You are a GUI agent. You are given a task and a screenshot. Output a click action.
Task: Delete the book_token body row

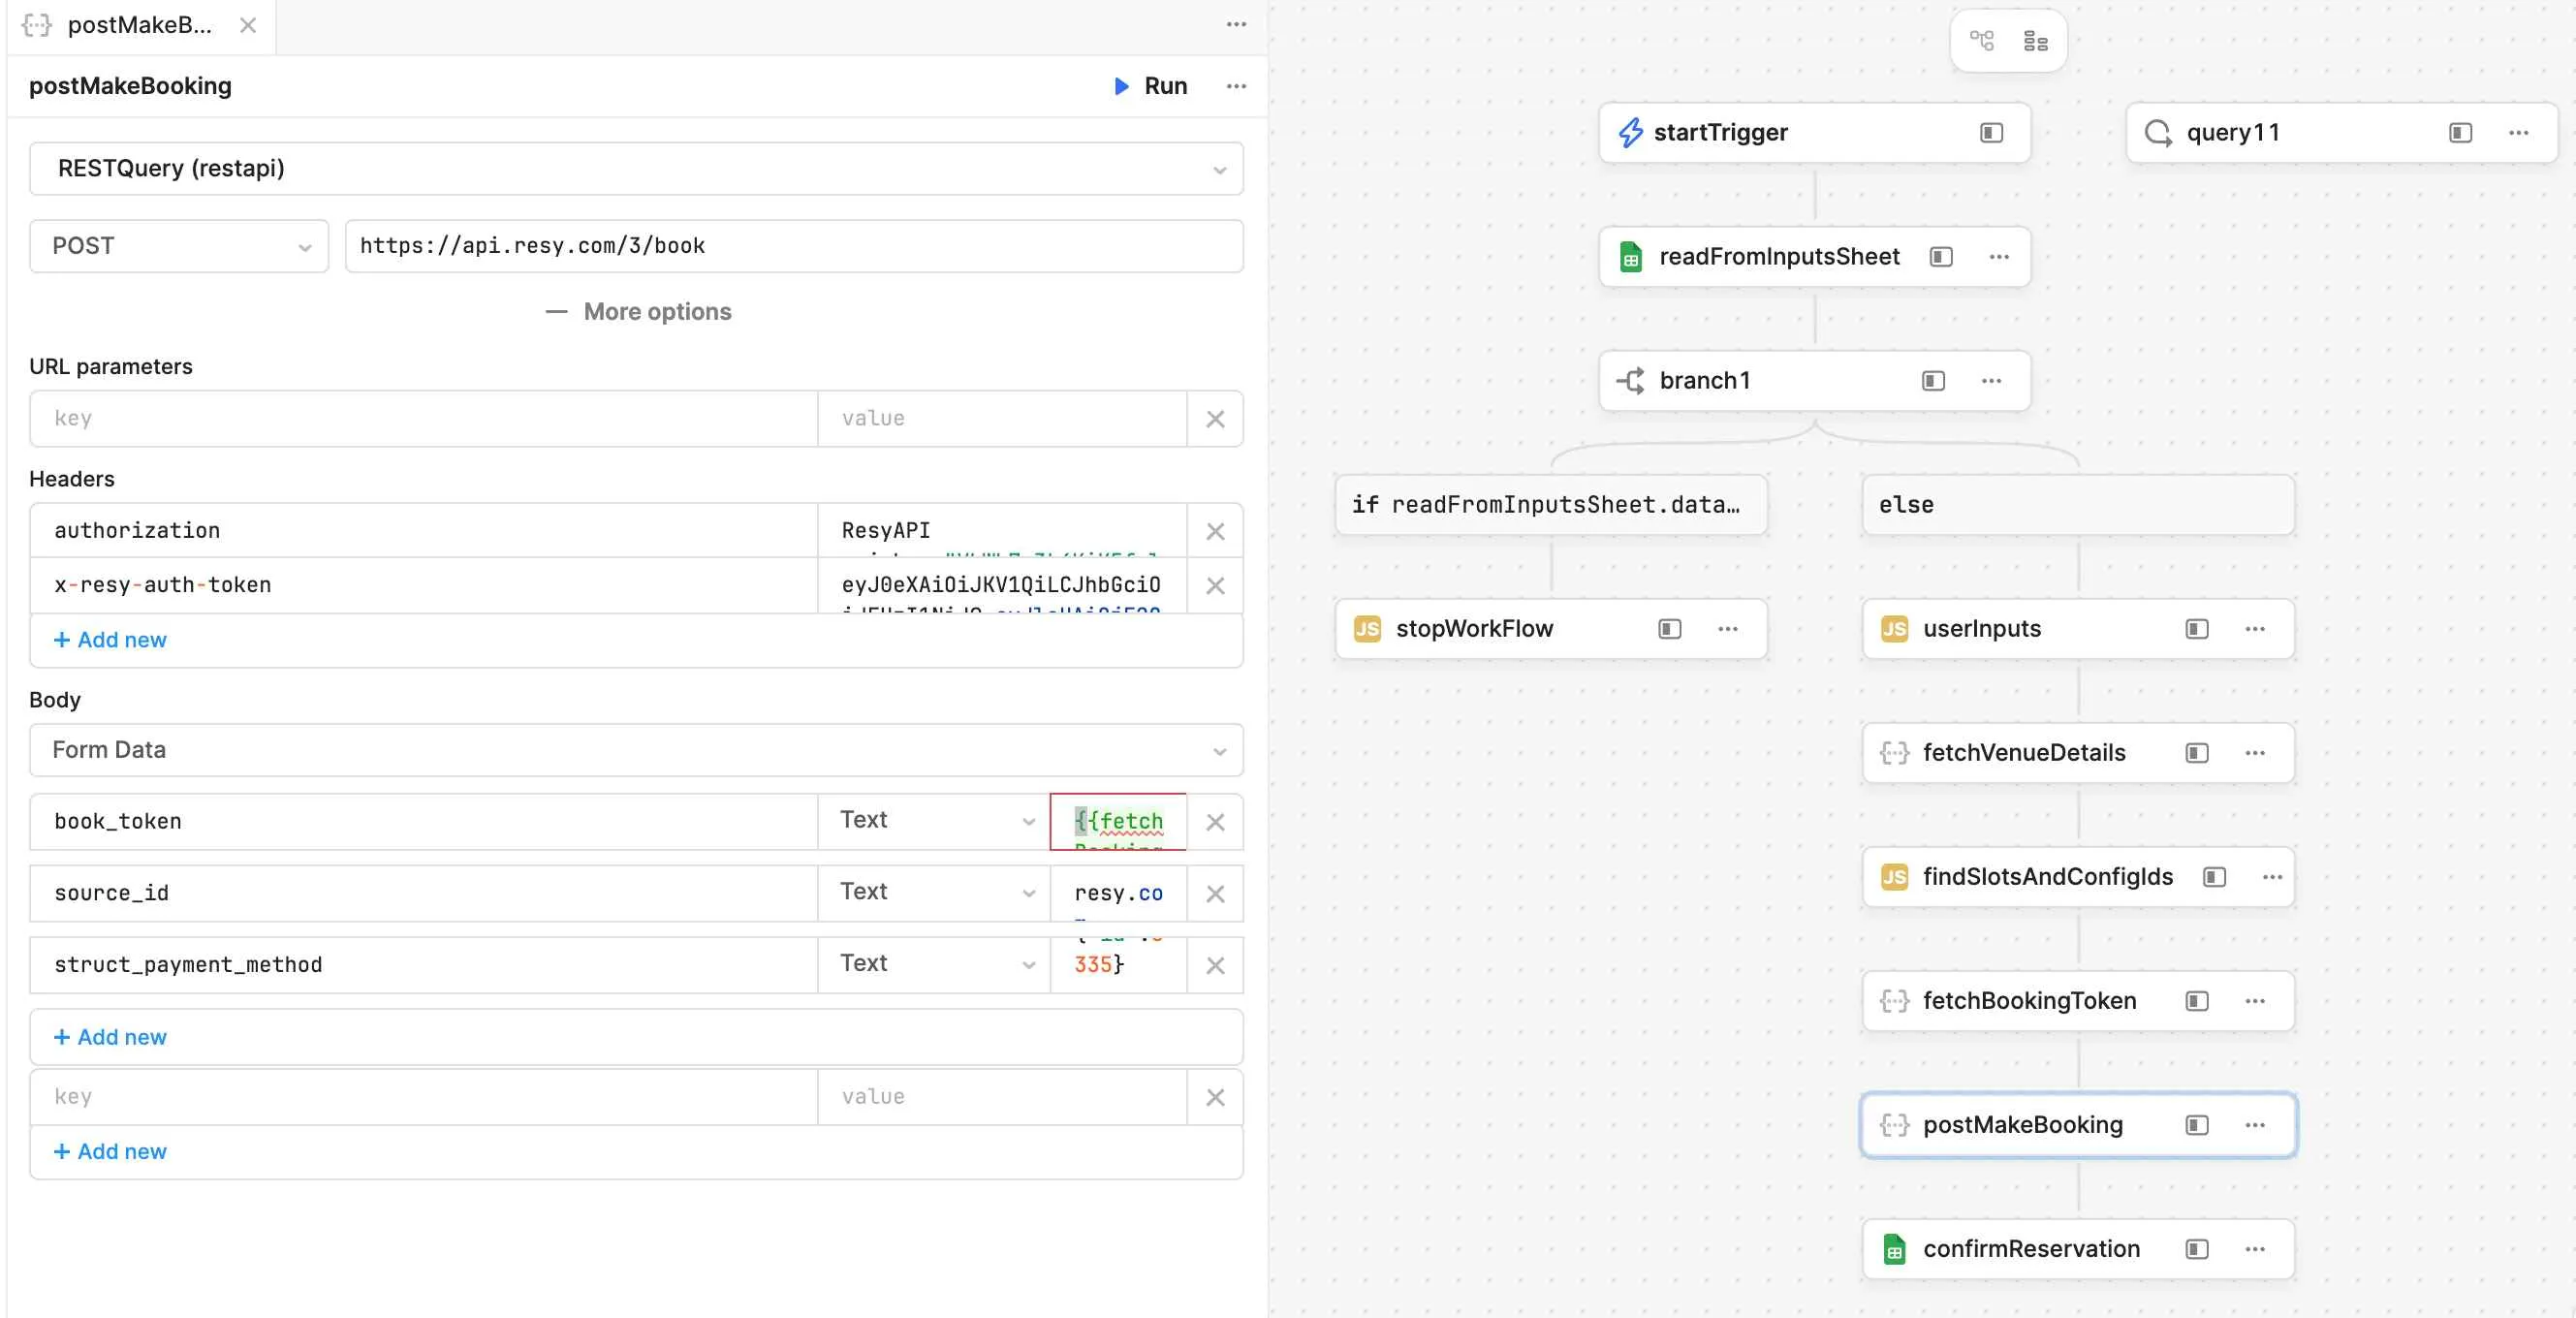coord(1215,822)
